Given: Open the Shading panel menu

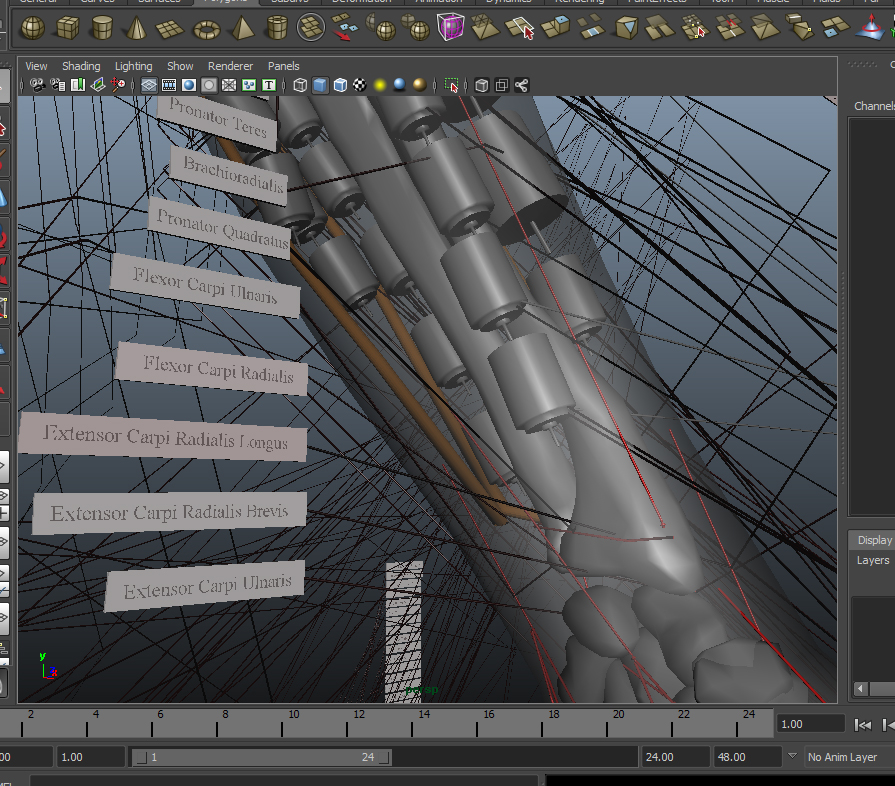Looking at the screenshot, I should (81, 66).
